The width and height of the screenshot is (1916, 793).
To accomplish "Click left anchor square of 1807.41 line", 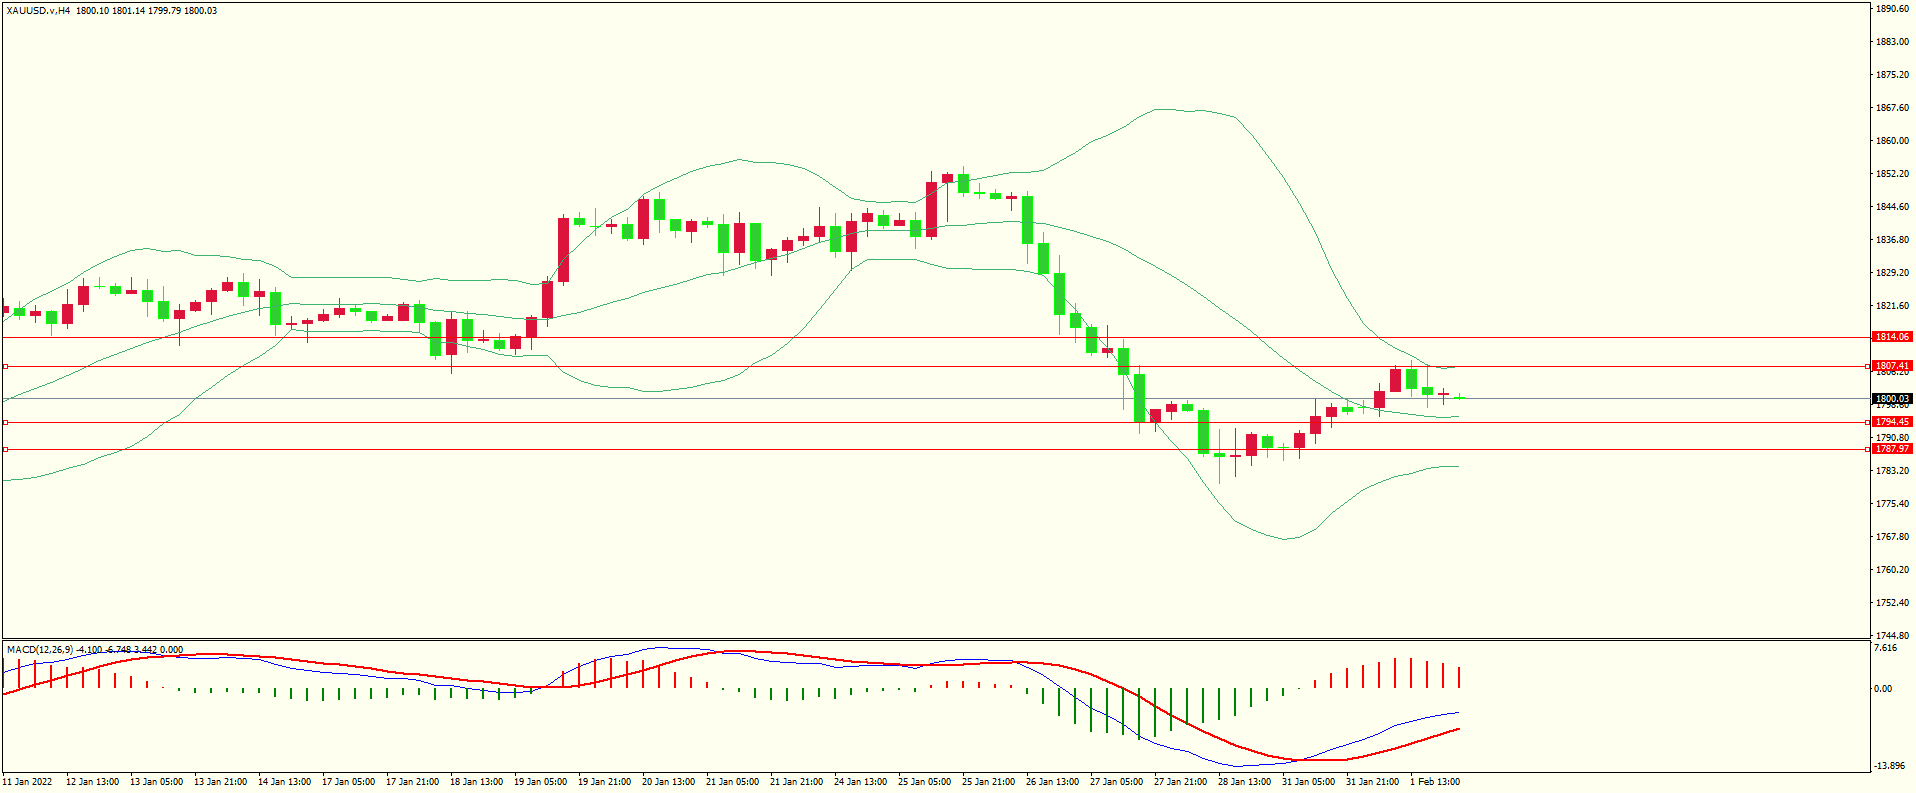I will pyautogui.click(x=5, y=367).
